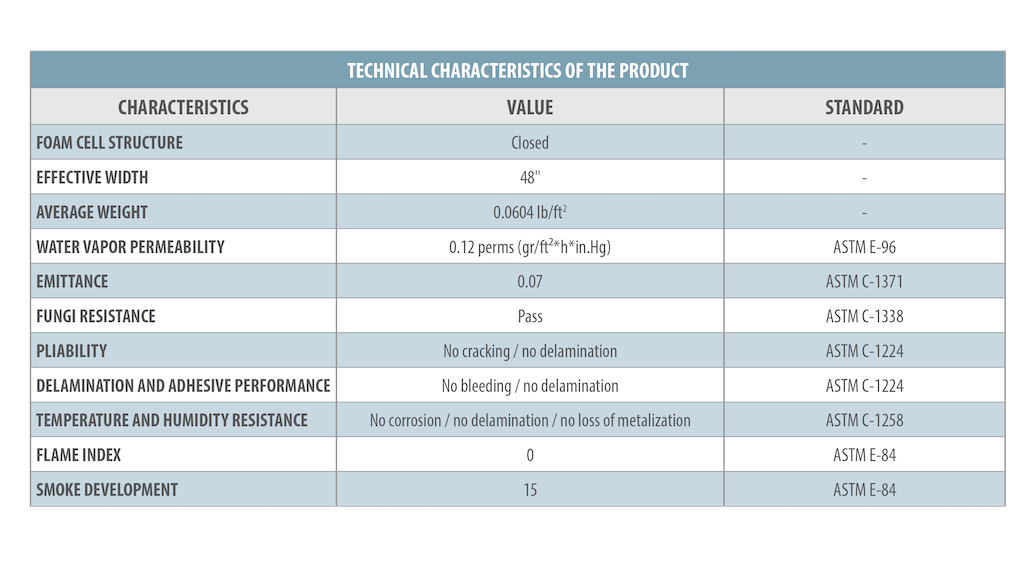Select the STANDARD column header
The image size is (1024, 585).
click(864, 107)
